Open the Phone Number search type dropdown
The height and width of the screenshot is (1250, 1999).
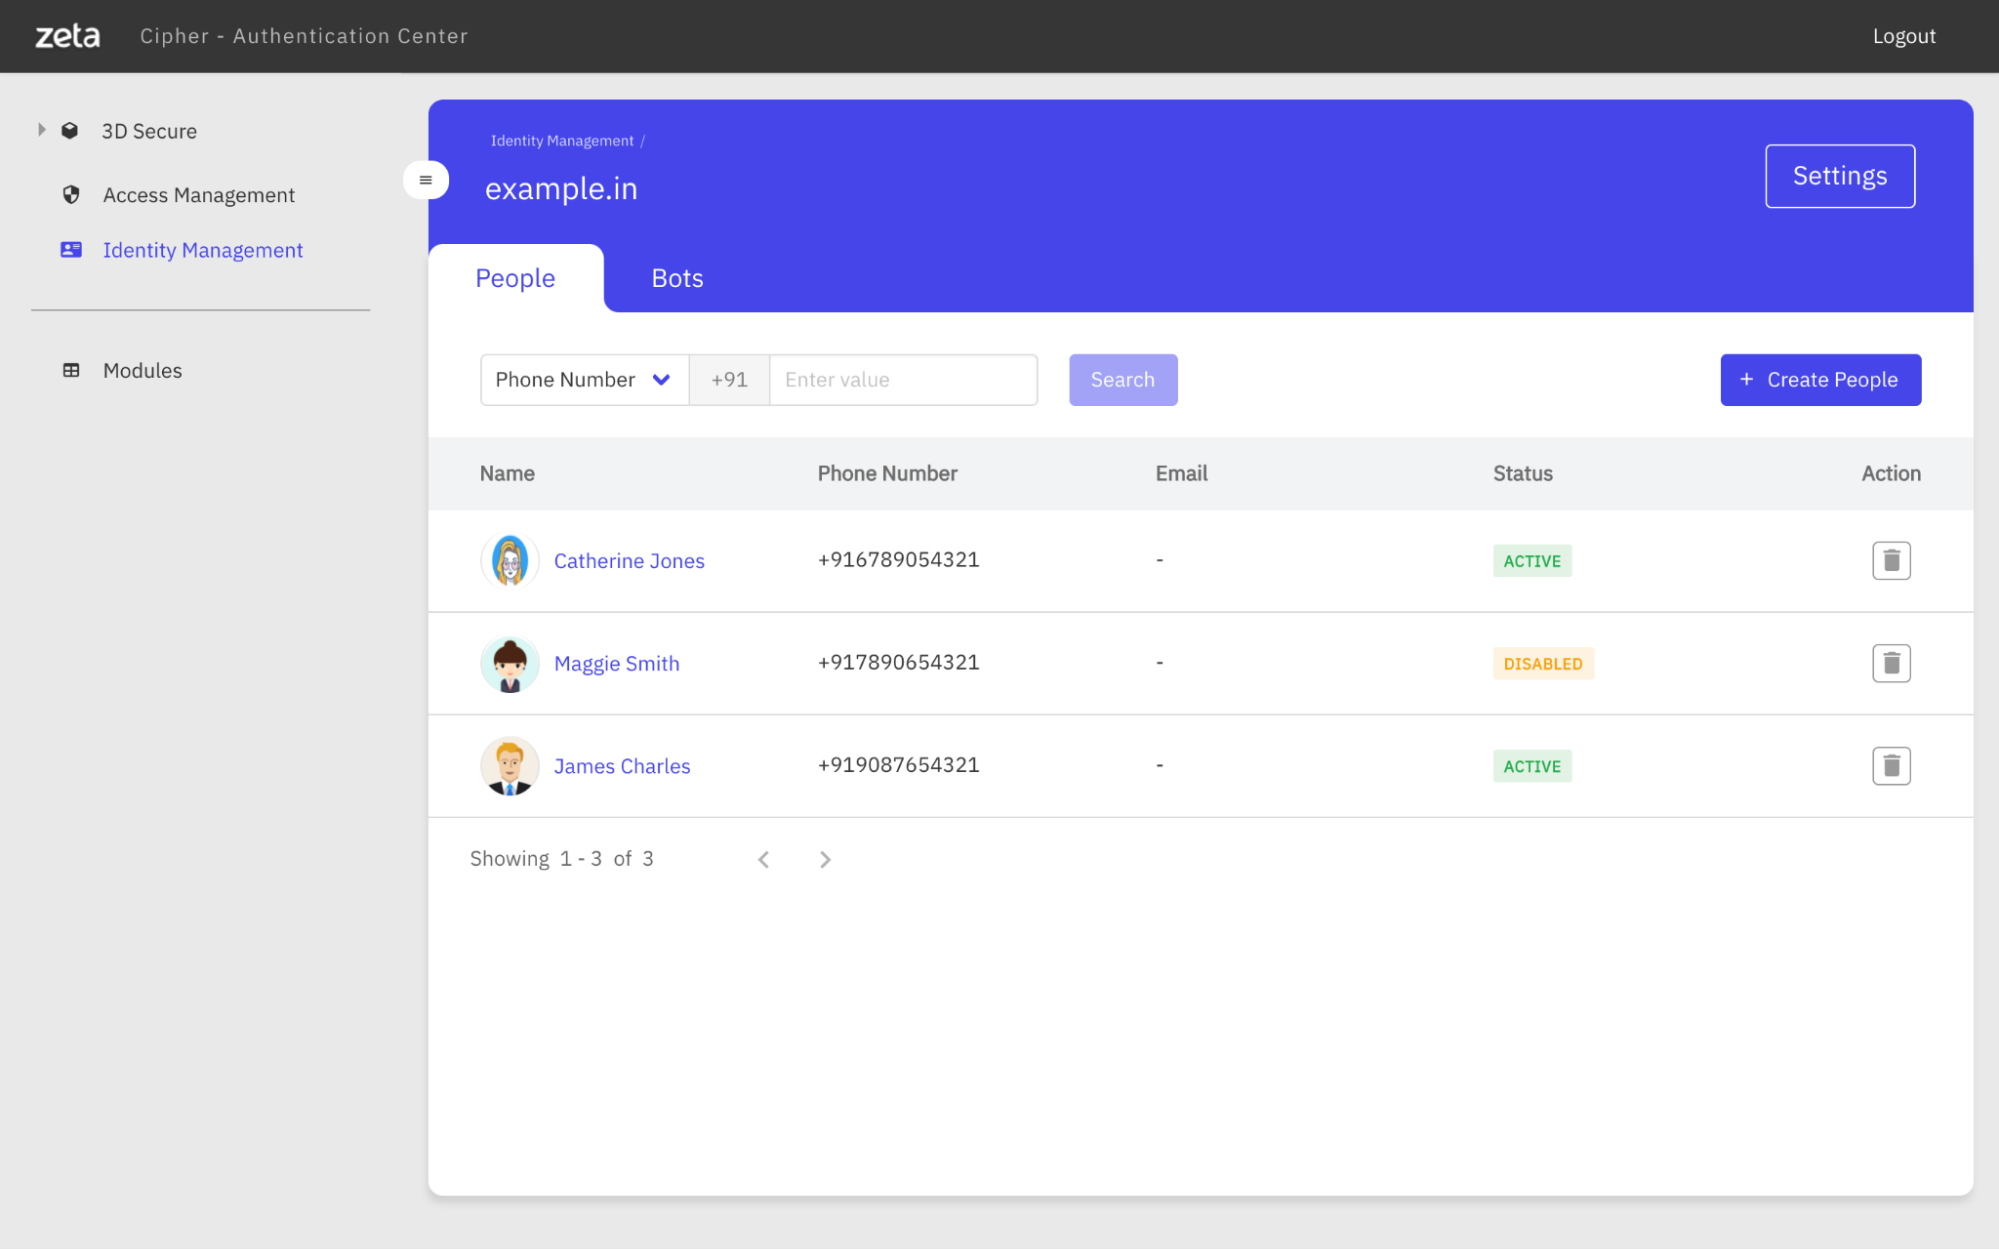[x=583, y=379]
